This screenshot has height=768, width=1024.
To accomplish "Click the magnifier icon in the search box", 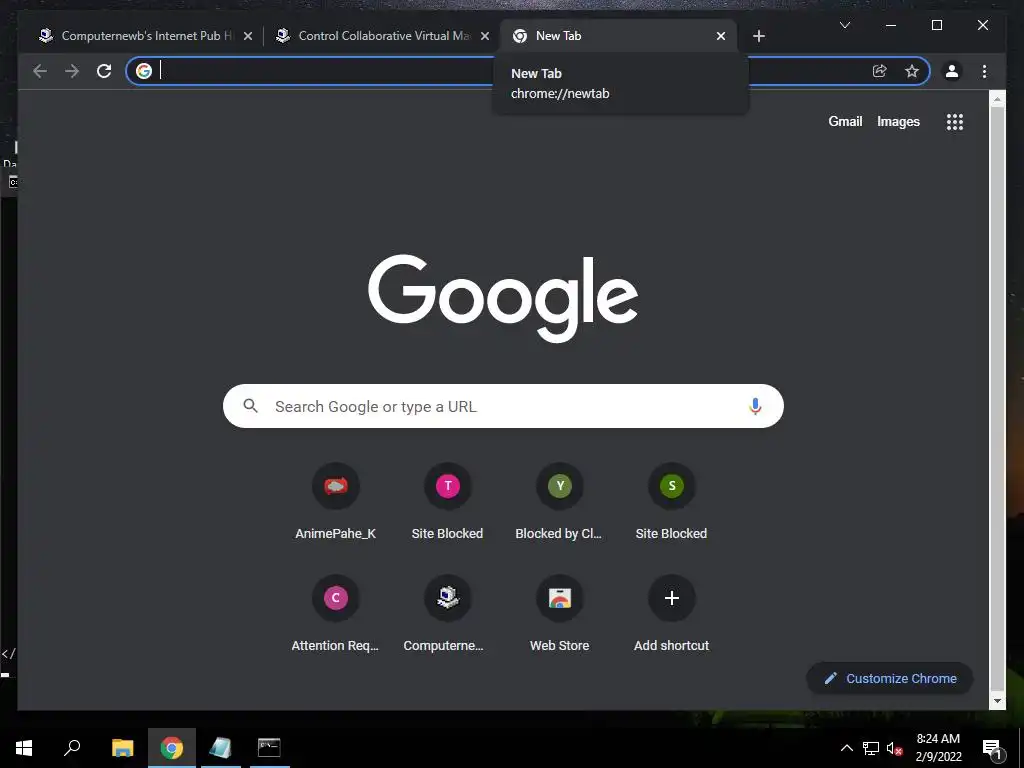I will (250, 406).
